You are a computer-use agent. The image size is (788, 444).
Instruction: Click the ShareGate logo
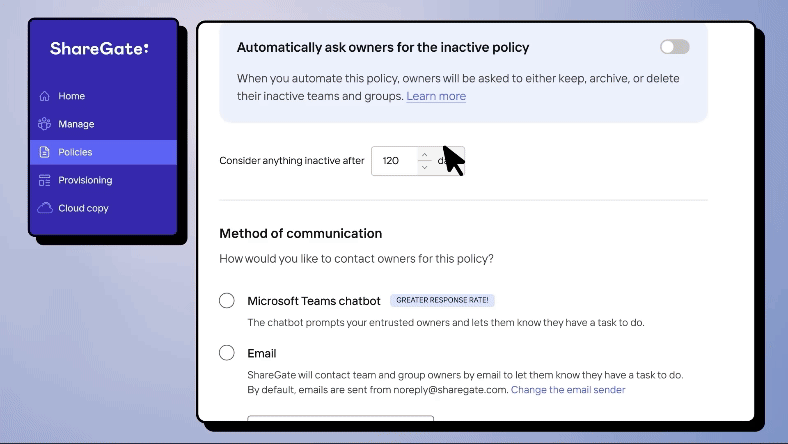coord(99,49)
